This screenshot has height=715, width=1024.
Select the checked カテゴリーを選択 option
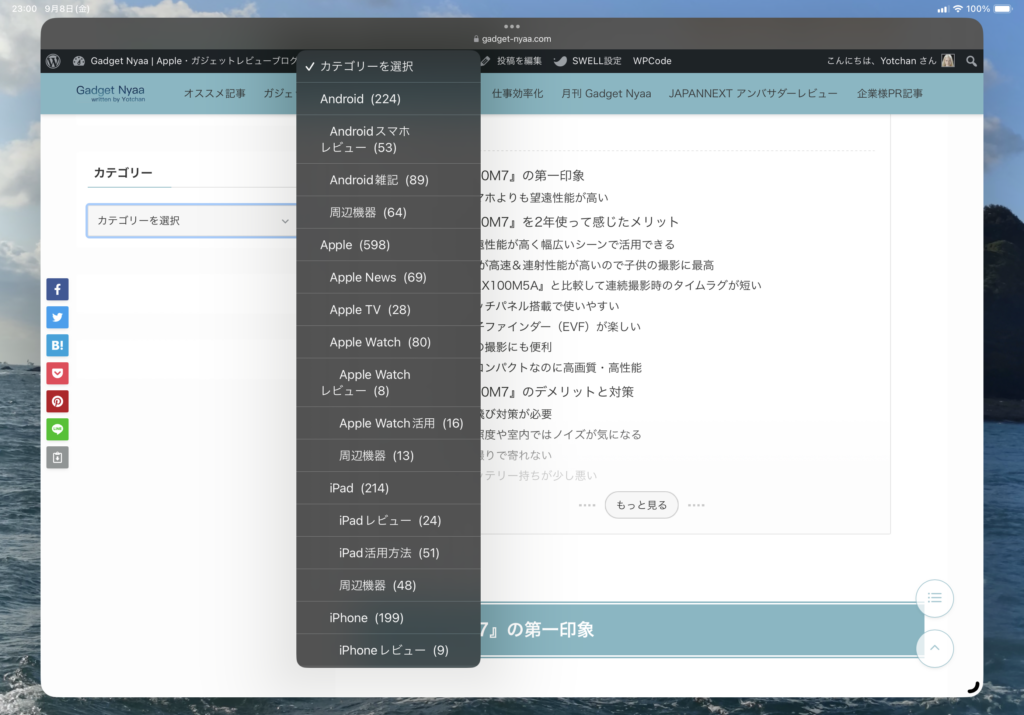point(389,66)
